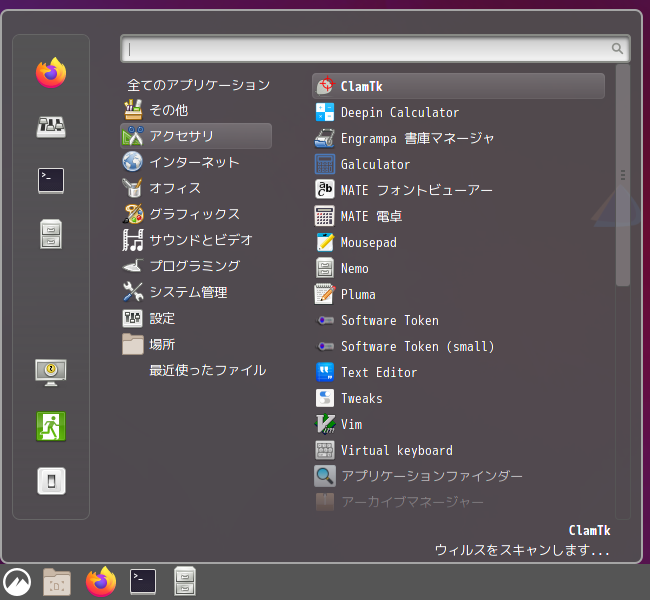Open terminal from the taskbar
This screenshot has height=600, width=650.
[x=143, y=582]
